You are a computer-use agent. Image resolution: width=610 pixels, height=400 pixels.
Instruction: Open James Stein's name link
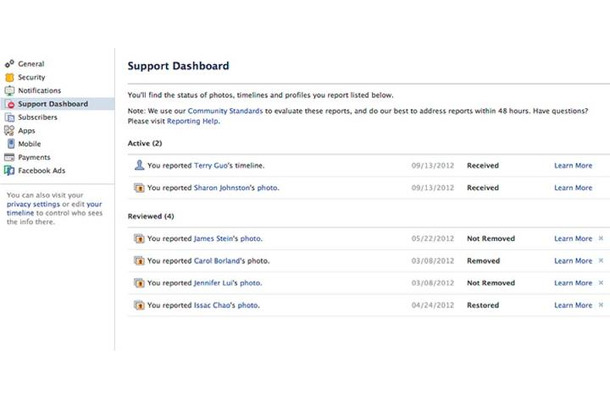tap(213, 239)
